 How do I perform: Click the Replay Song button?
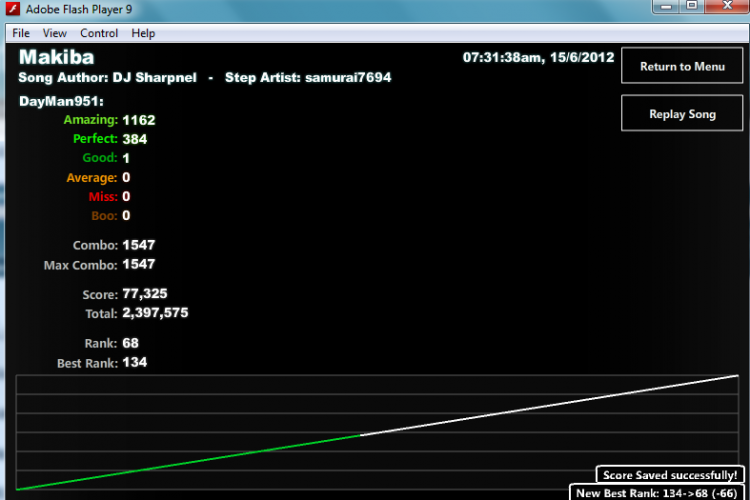pyautogui.click(x=682, y=113)
